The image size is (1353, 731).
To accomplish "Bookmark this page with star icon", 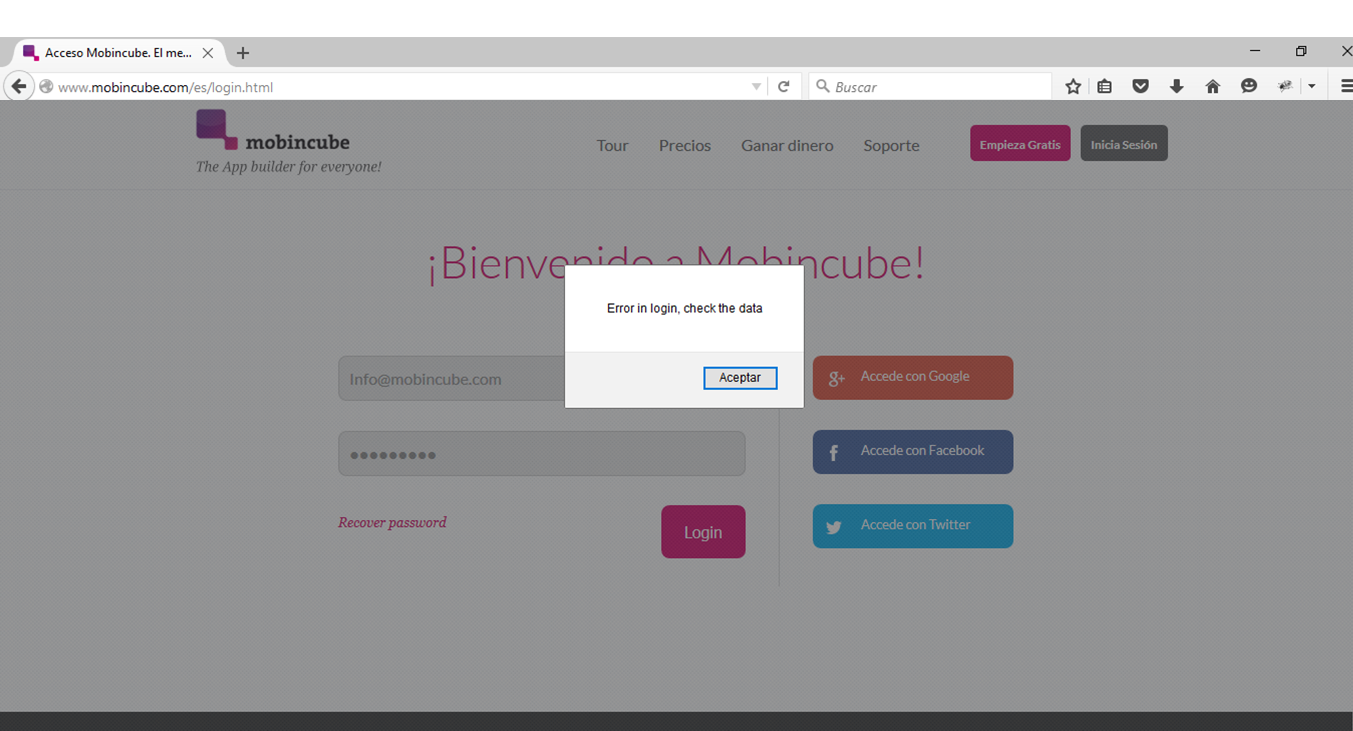I will click(1073, 87).
